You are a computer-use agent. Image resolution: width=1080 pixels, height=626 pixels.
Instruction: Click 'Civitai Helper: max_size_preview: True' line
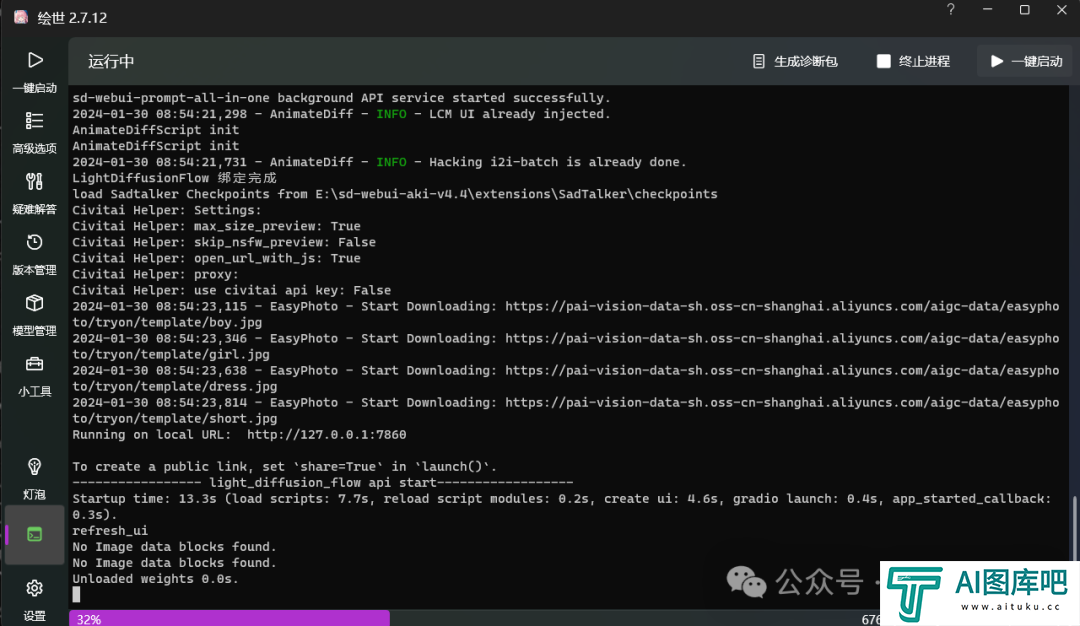[216, 226]
